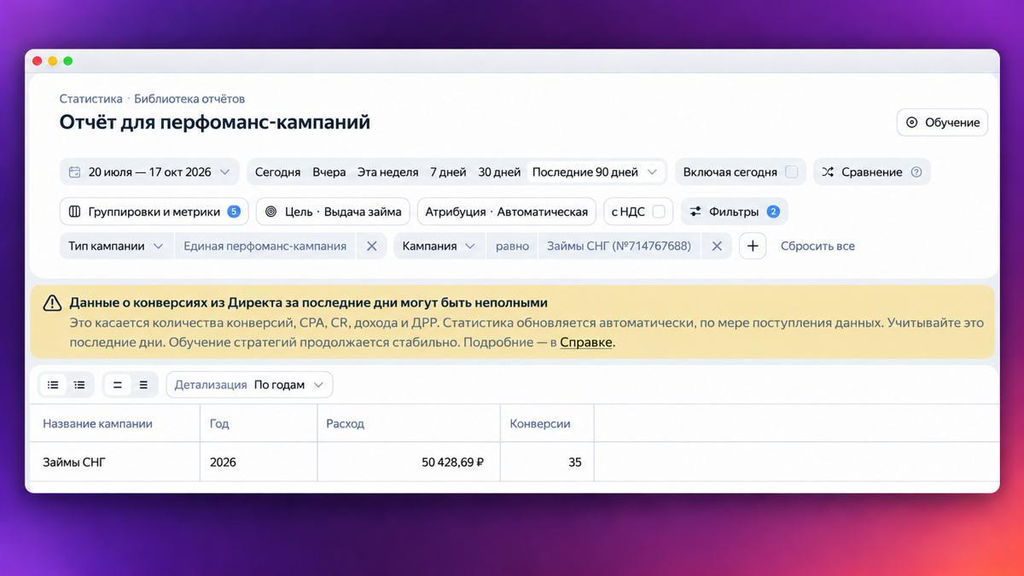Open the Справке link in the warning

[x=586, y=342]
